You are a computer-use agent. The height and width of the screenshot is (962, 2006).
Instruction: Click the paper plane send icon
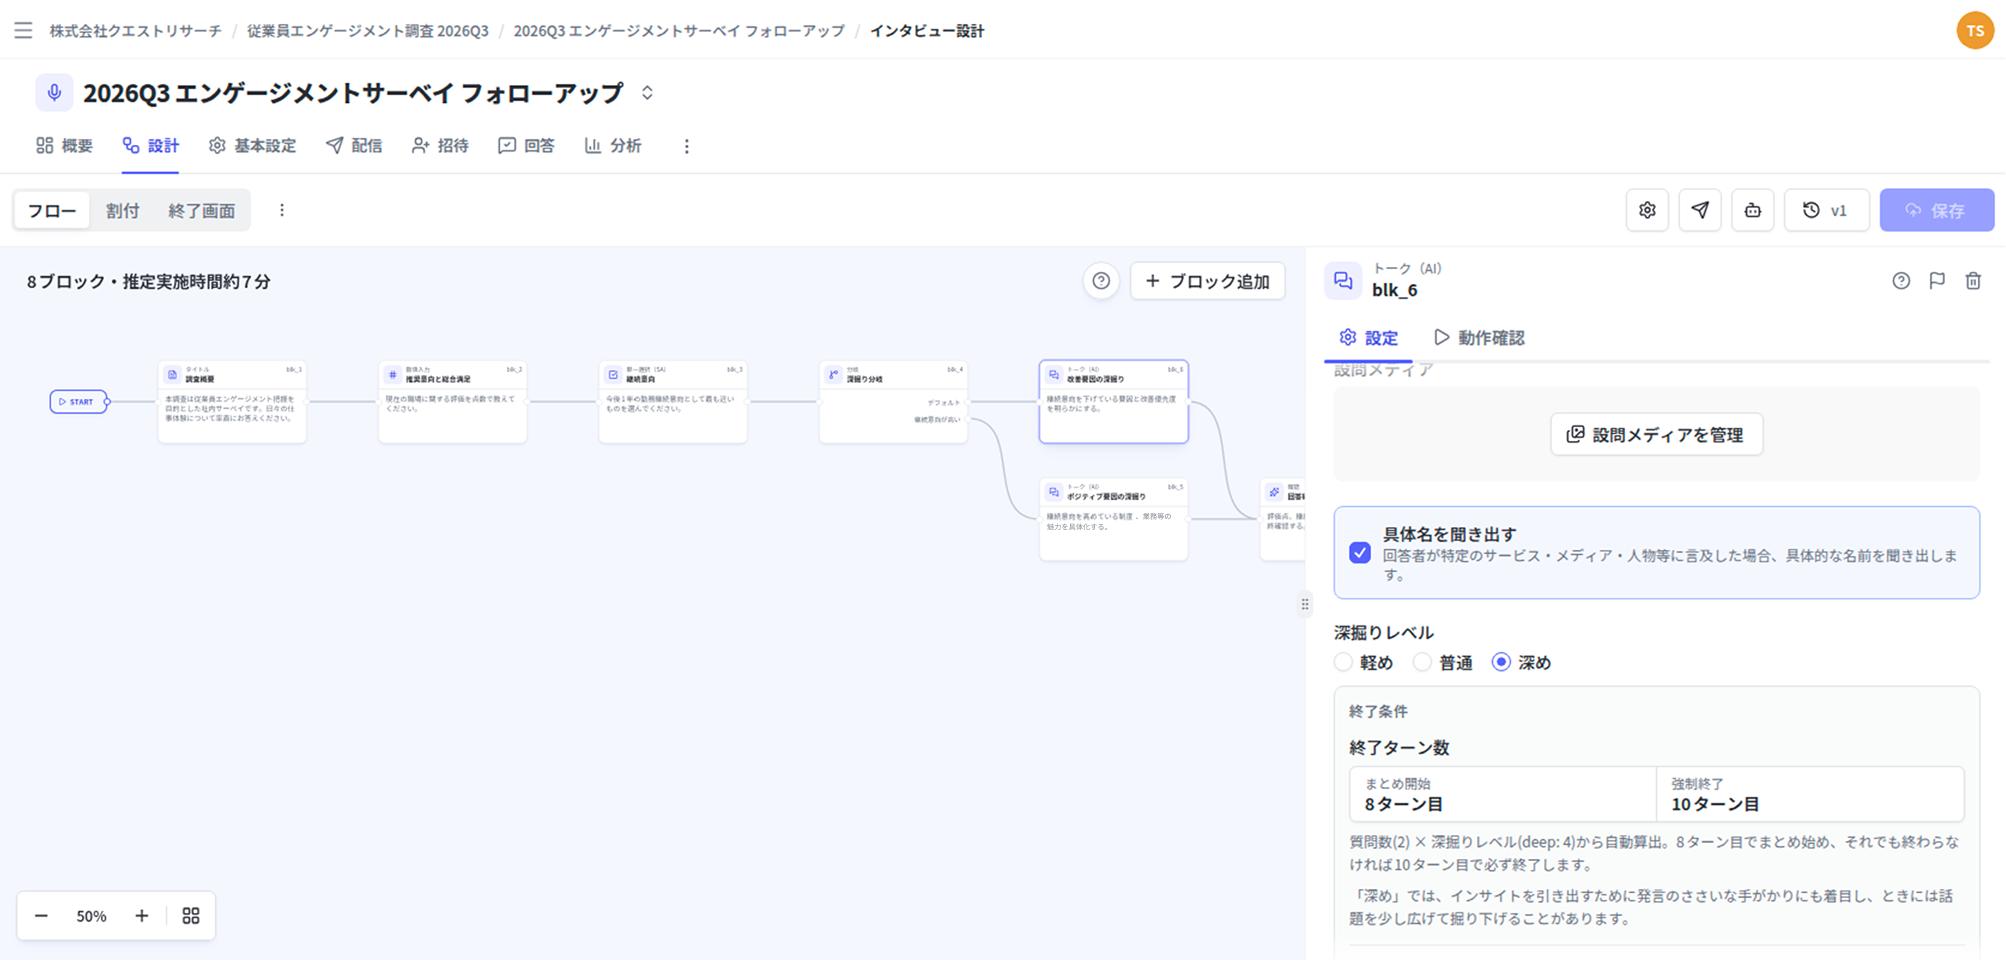coord(1700,210)
